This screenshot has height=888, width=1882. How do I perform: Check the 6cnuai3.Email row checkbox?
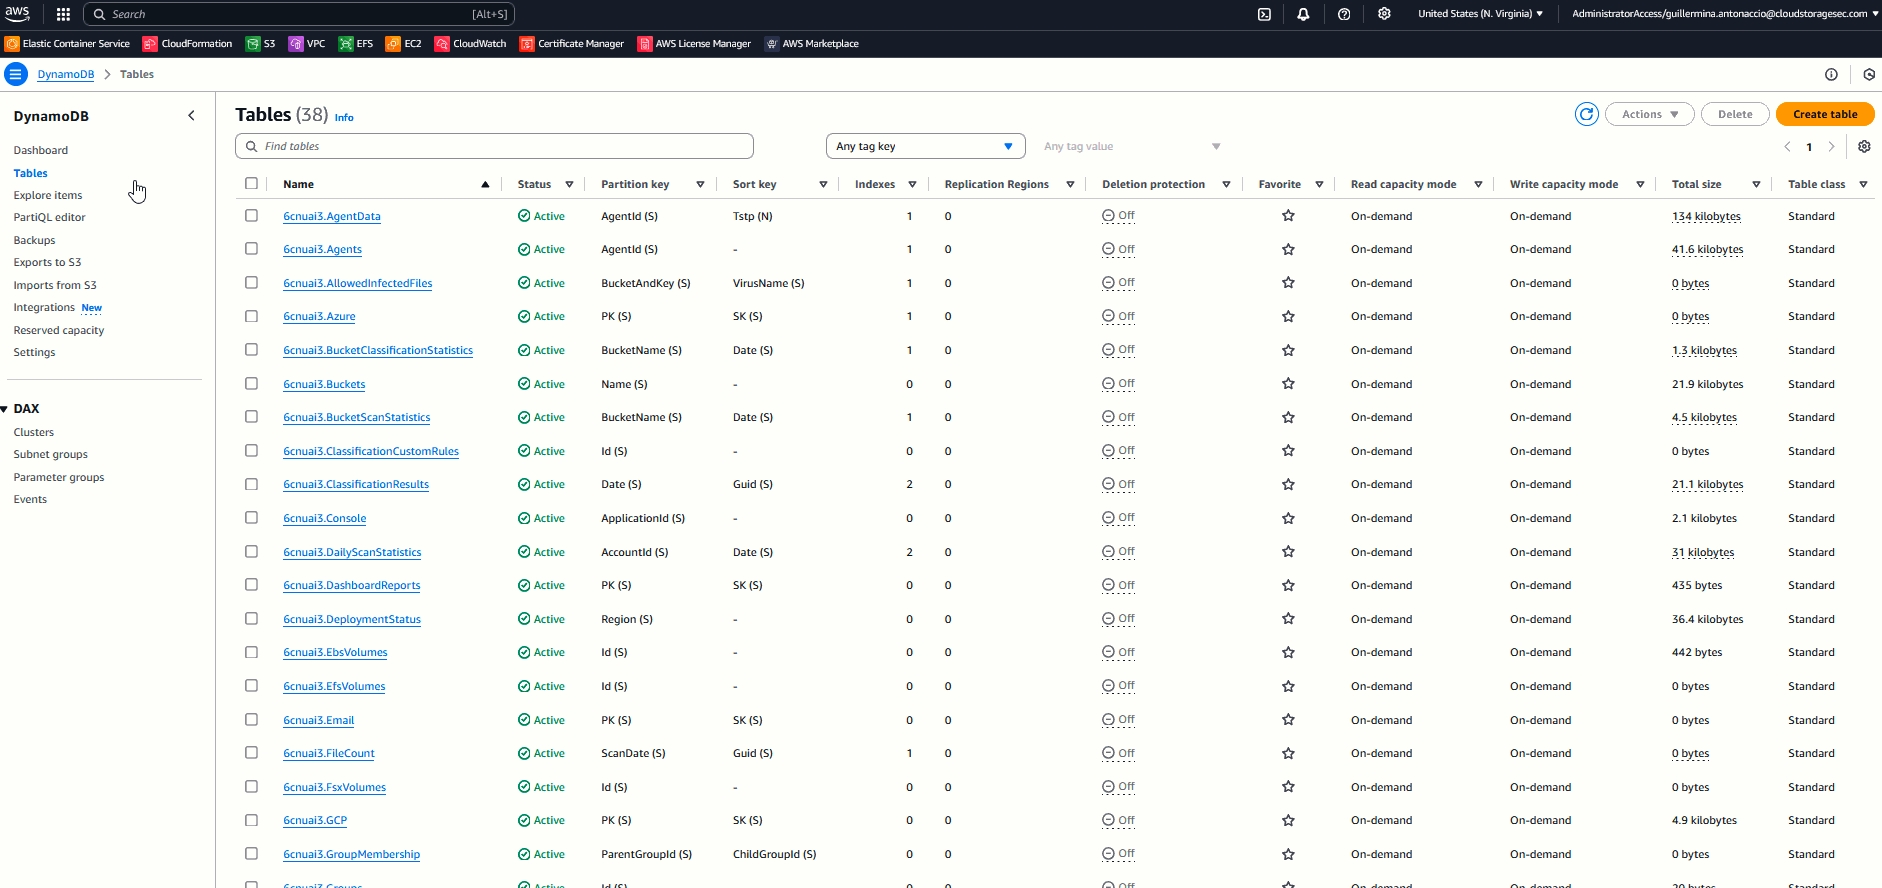251,719
